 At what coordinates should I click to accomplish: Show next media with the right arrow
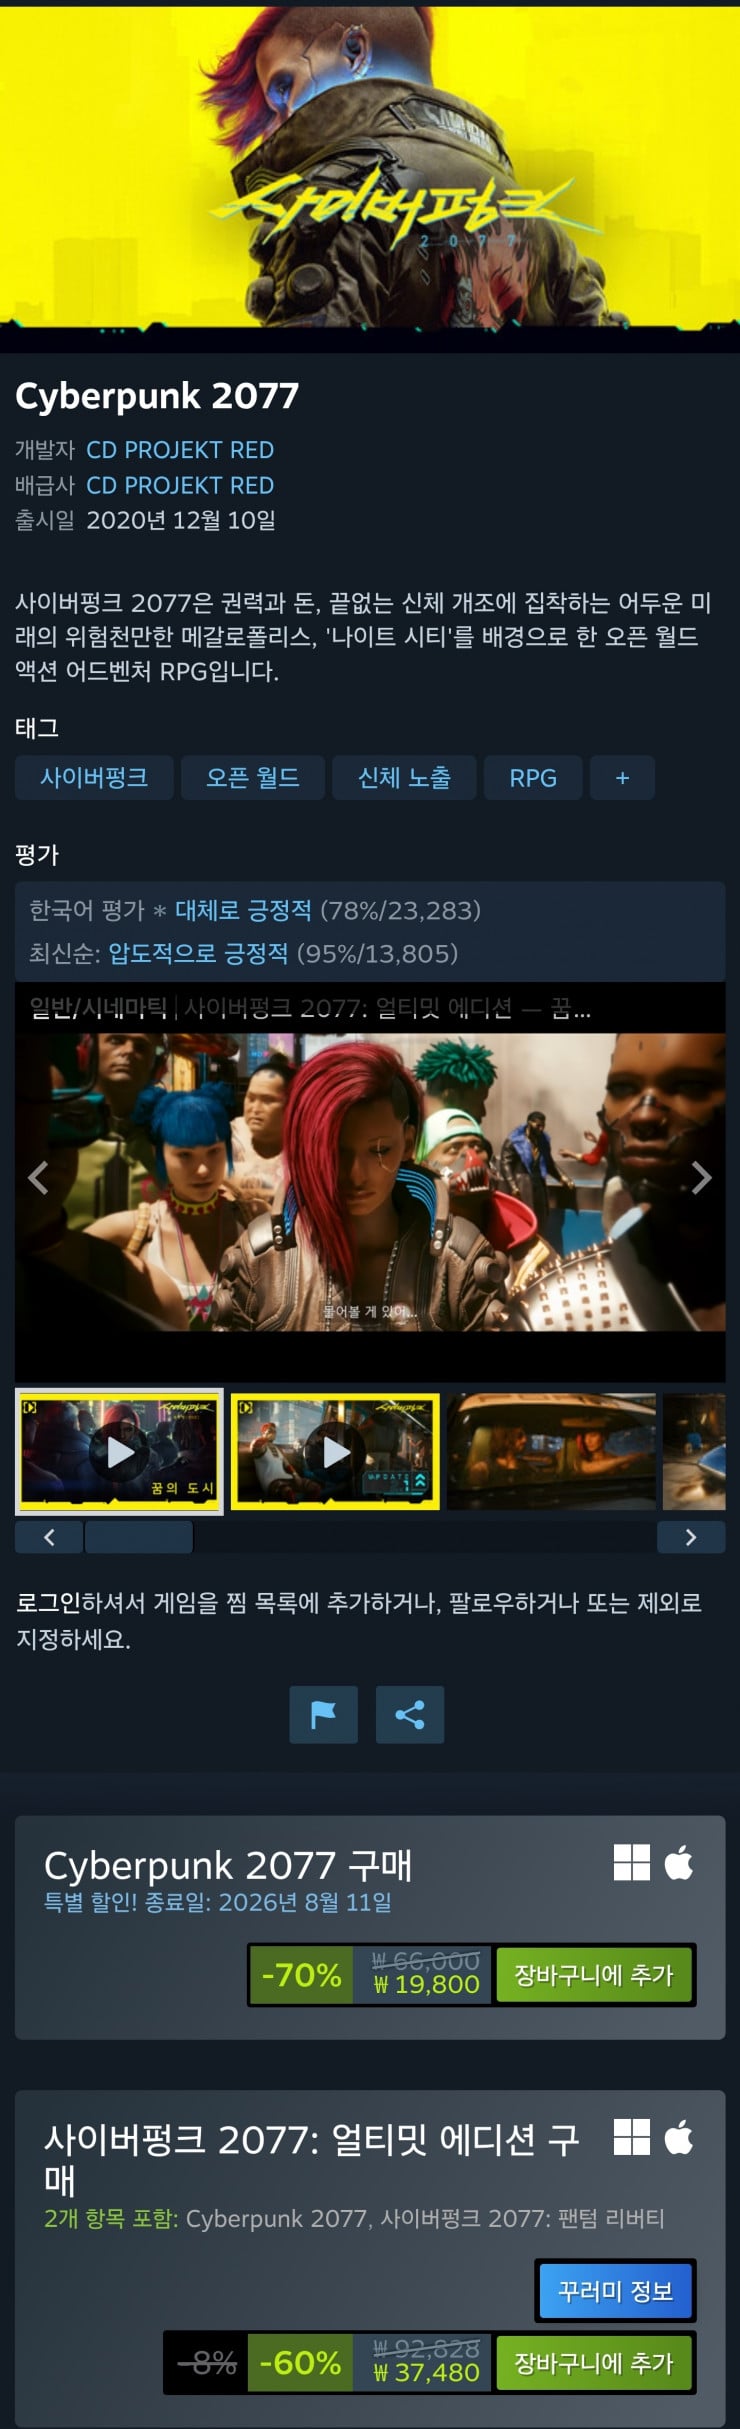click(x=702, y=1178)
